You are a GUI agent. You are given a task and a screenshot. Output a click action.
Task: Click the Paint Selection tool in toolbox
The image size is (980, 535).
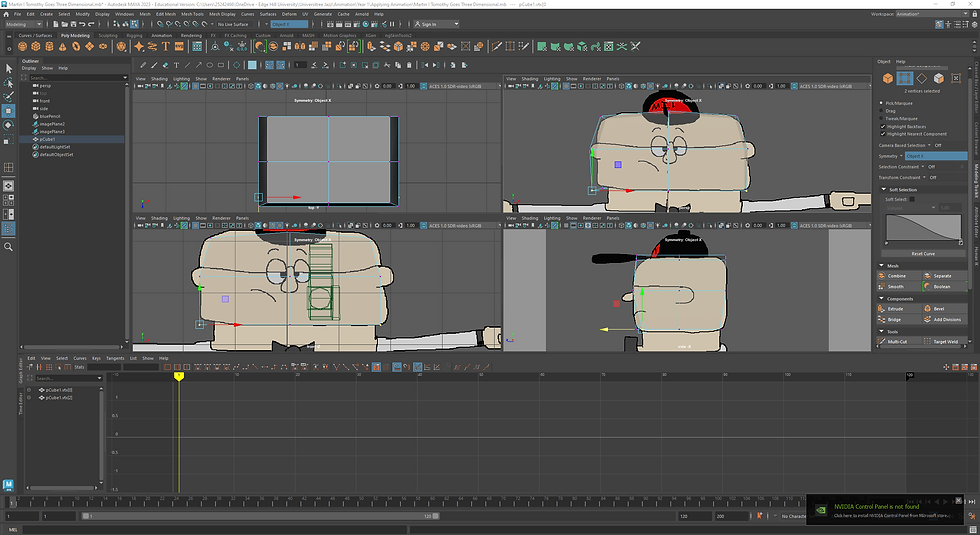pyautogui.click(x=9, y=96)
